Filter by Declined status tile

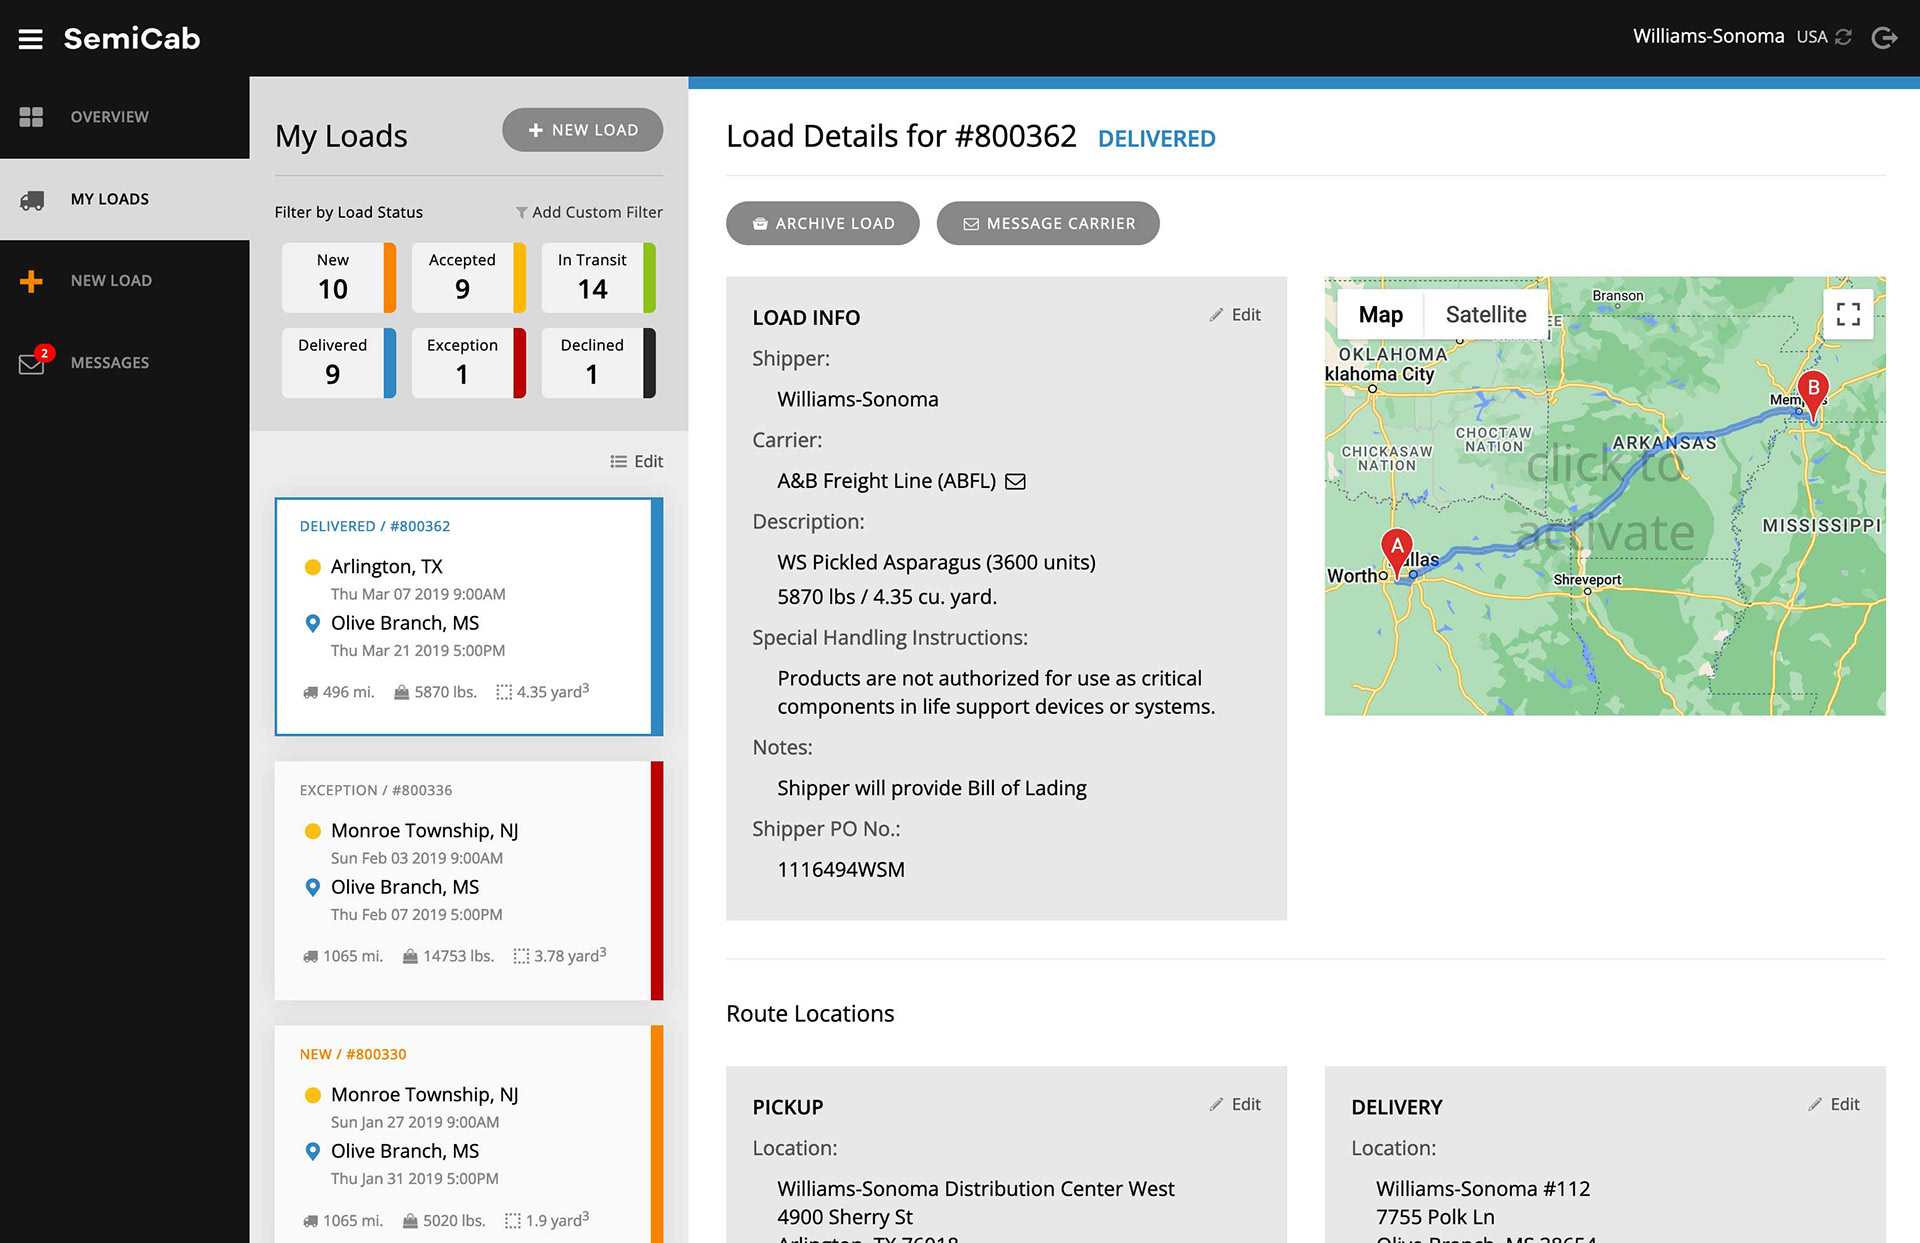pos(598,363)
